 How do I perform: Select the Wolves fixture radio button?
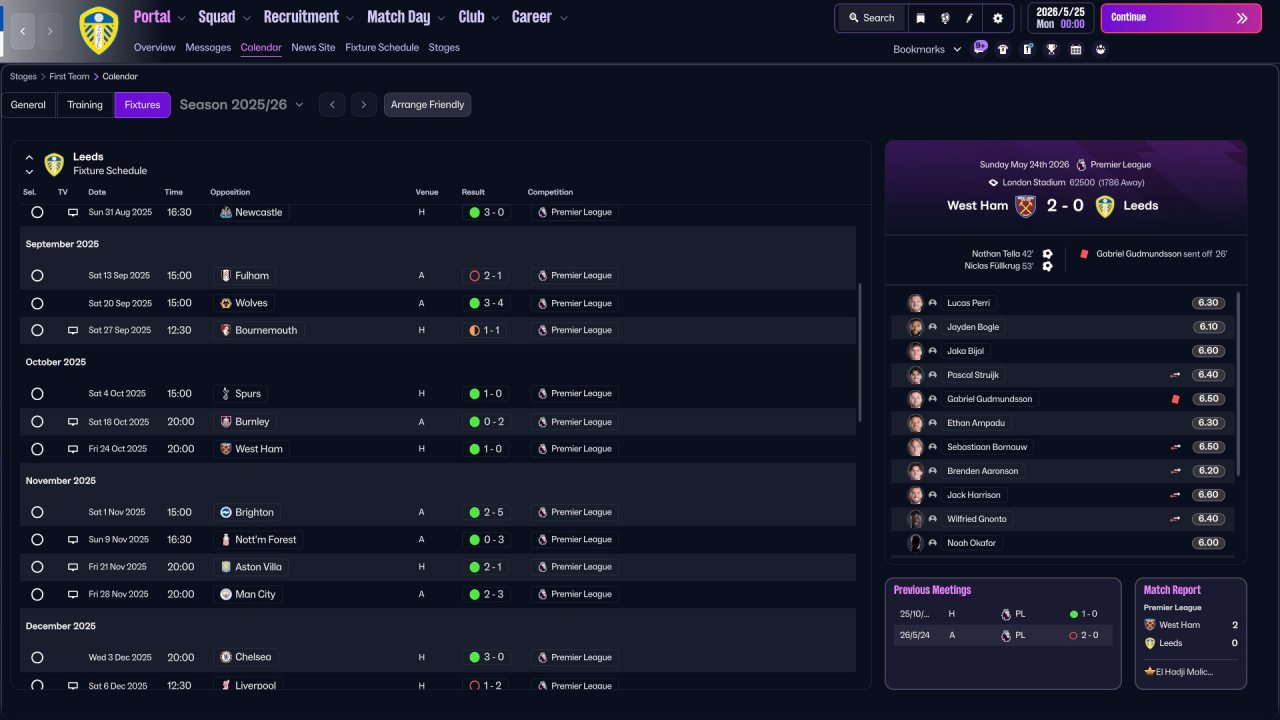[x=37, y=303]
